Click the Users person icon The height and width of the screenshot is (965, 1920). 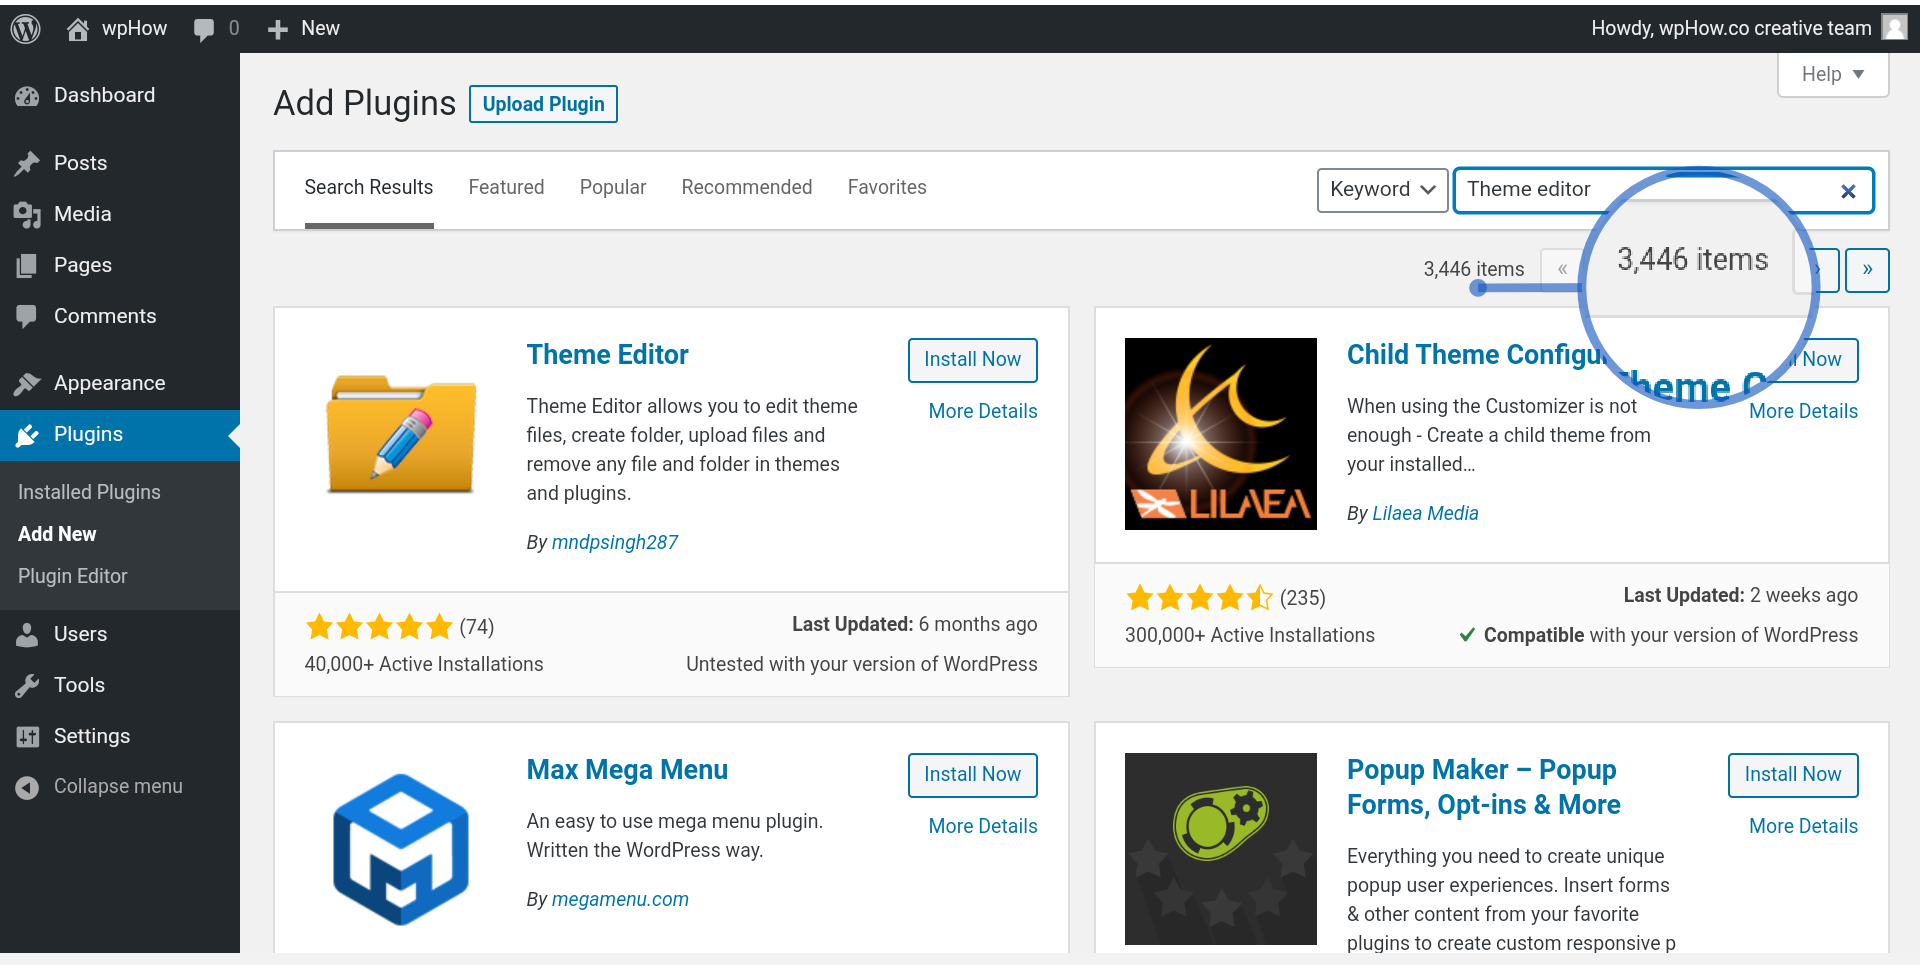point(27,634)
